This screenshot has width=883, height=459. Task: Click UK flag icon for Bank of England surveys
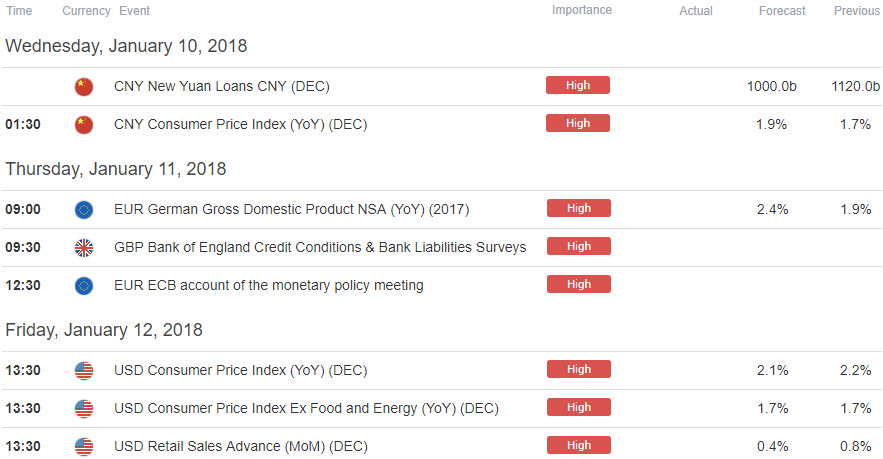84,248
